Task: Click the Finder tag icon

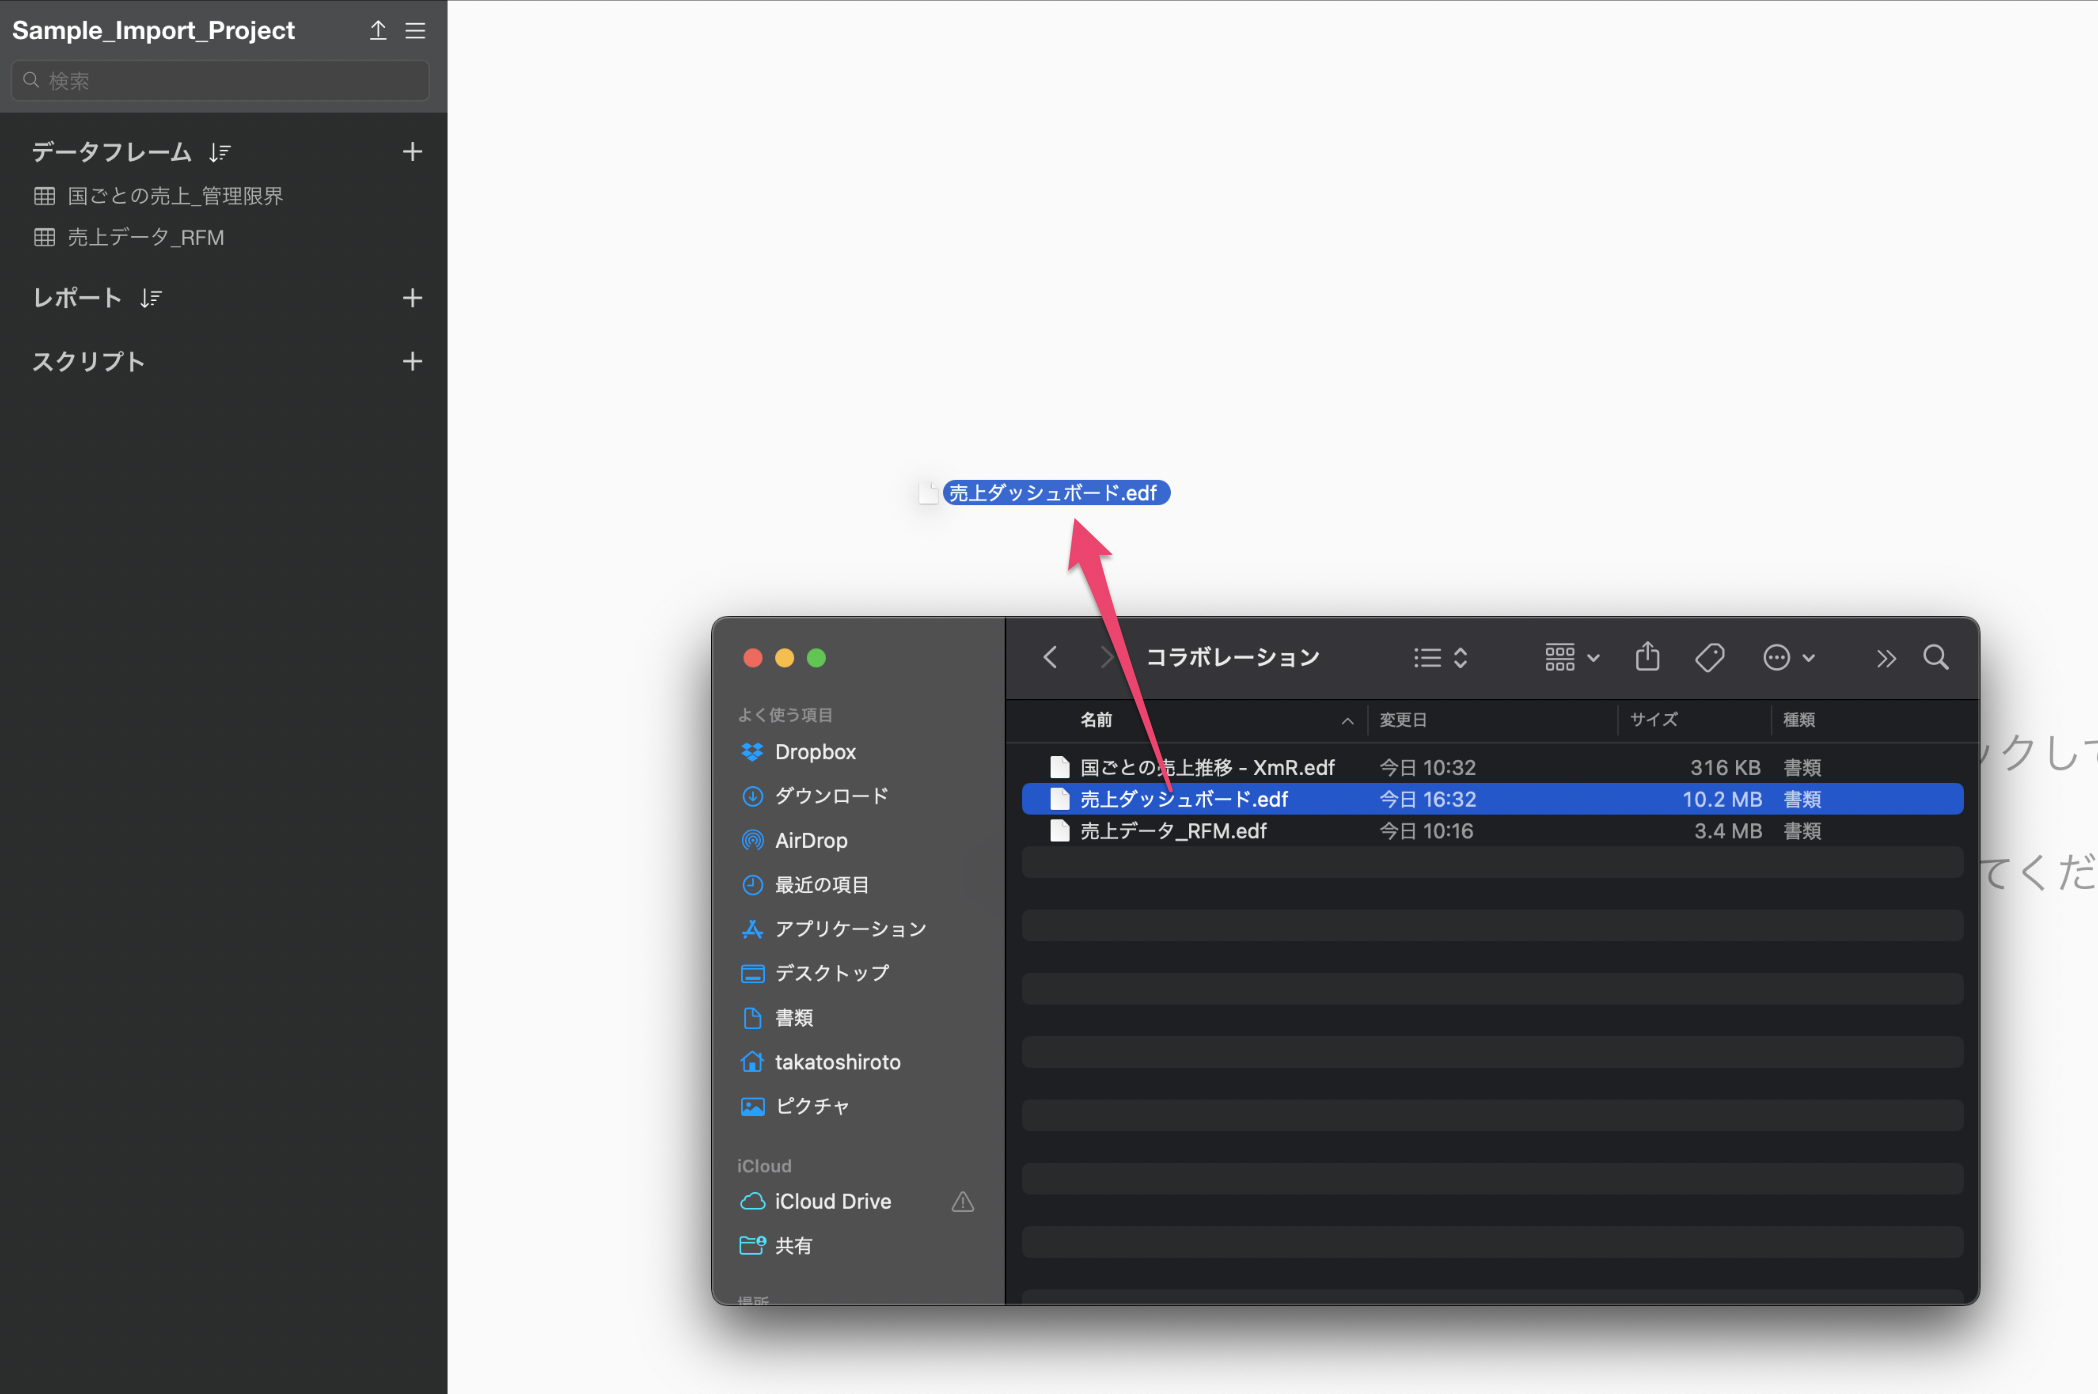Action: [1709, 657]
